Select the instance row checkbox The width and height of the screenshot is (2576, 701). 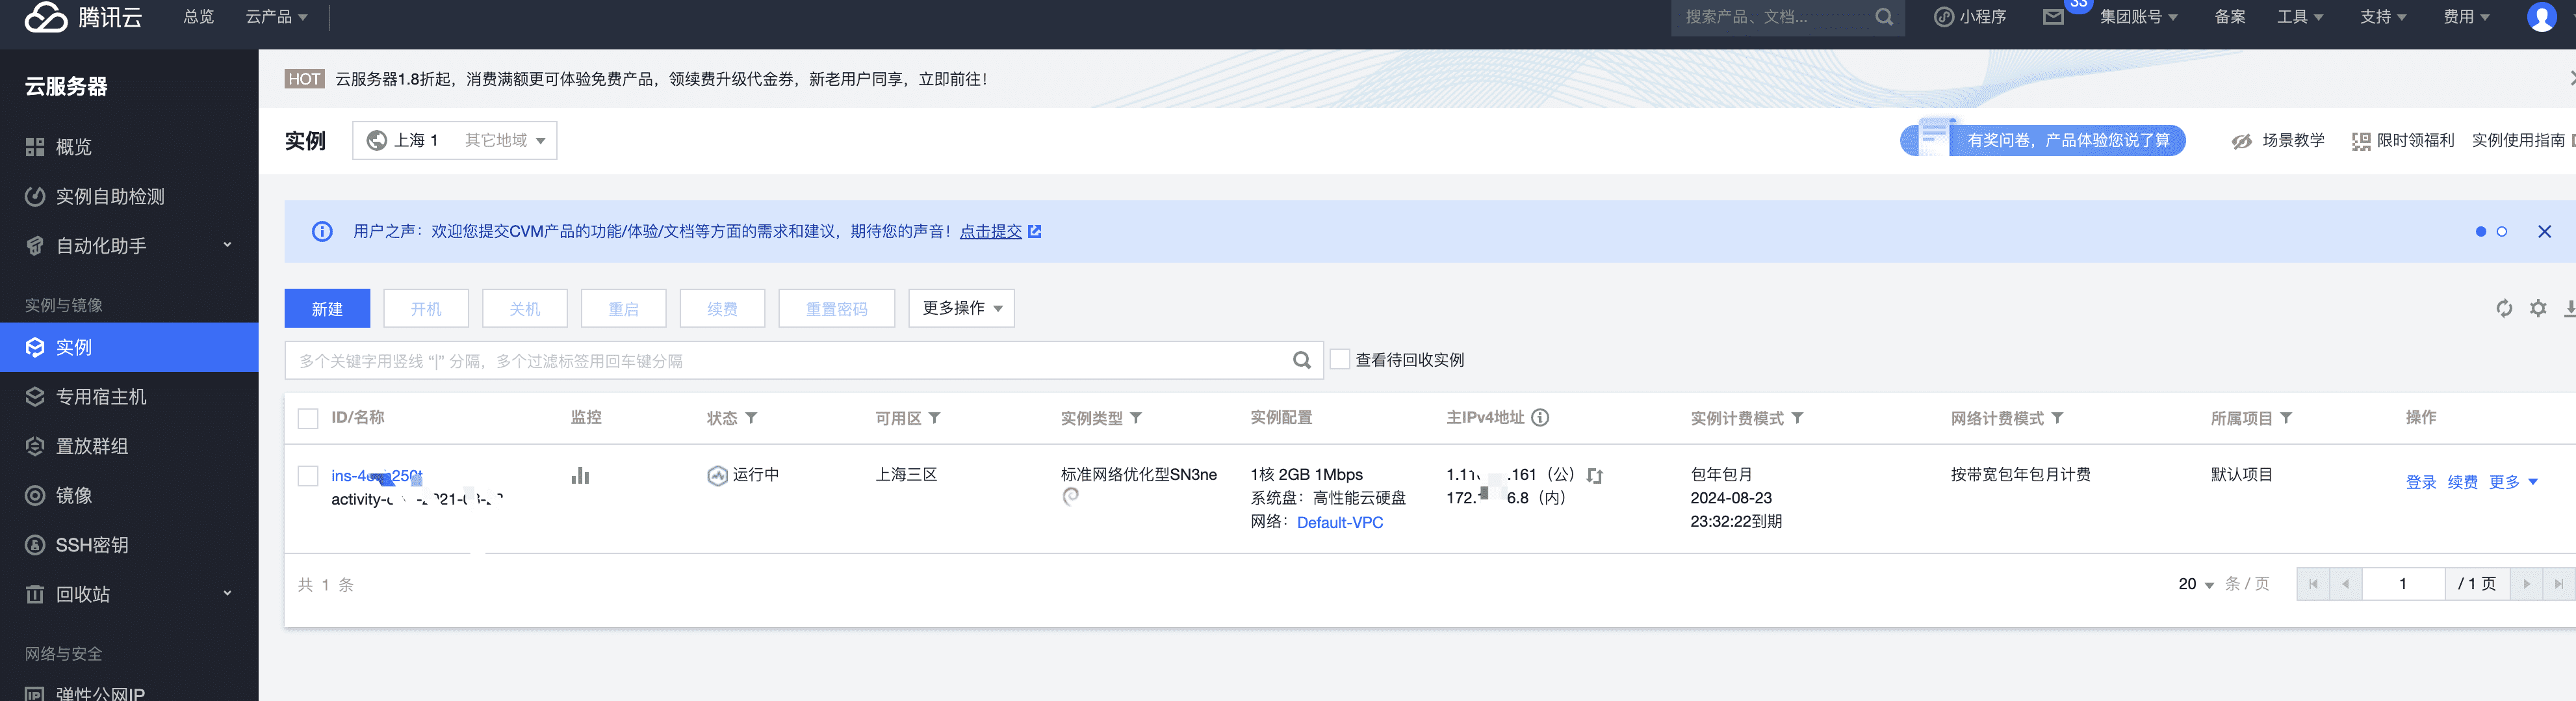click(x=308, y=476)
